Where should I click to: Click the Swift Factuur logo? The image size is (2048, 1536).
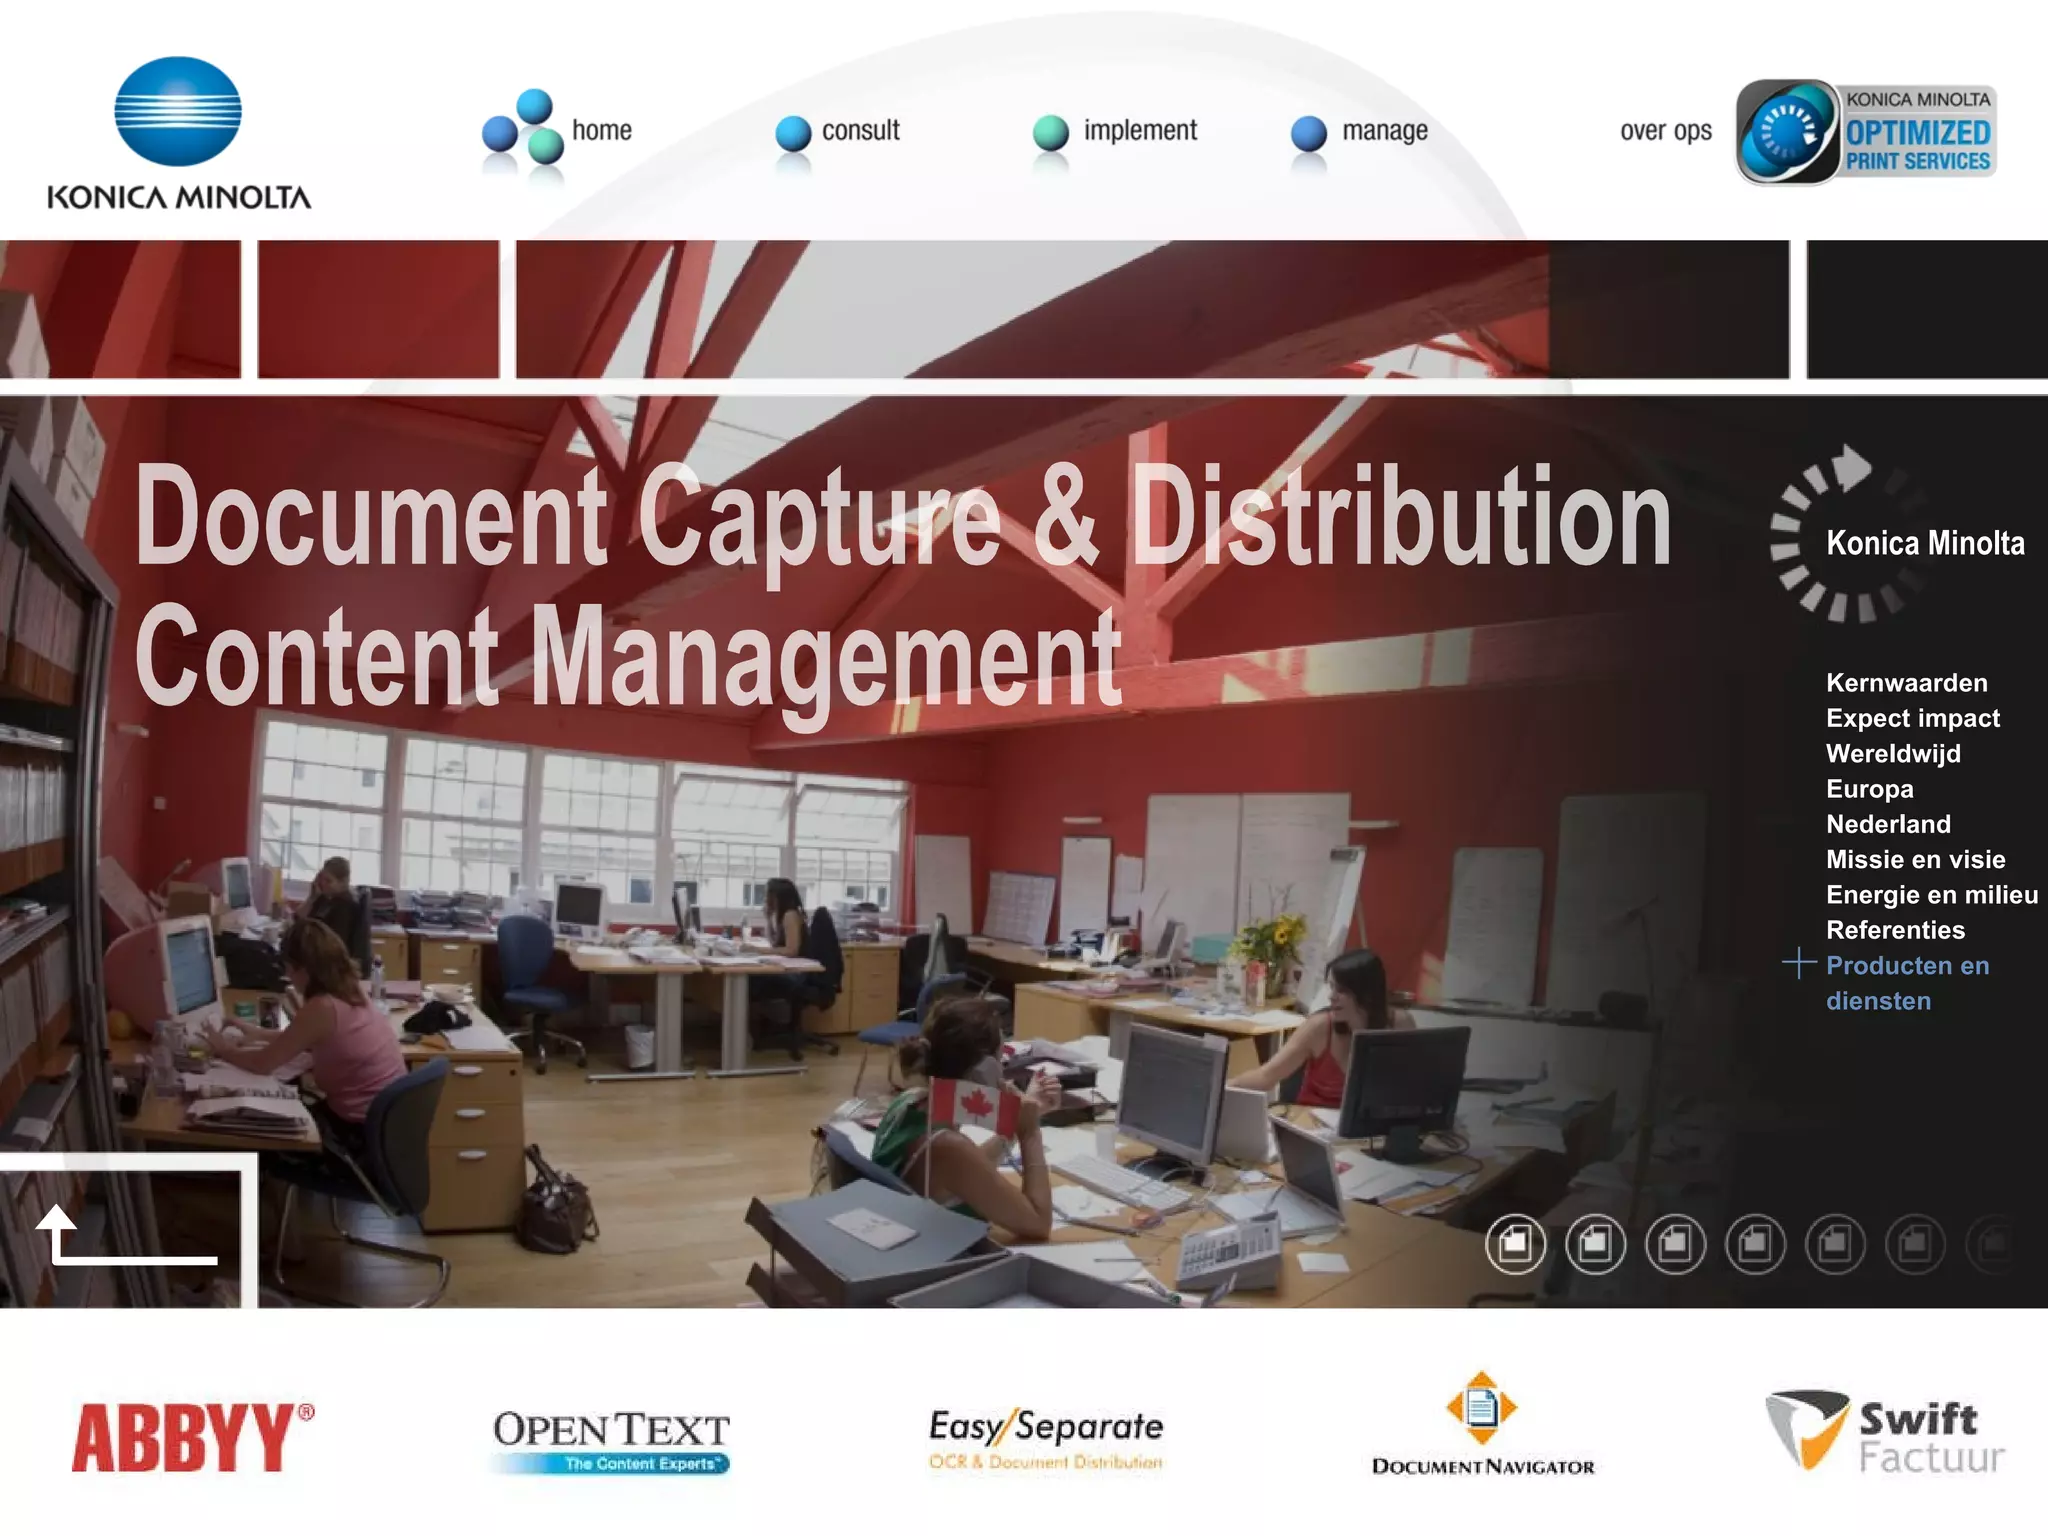(1885, 1432)
